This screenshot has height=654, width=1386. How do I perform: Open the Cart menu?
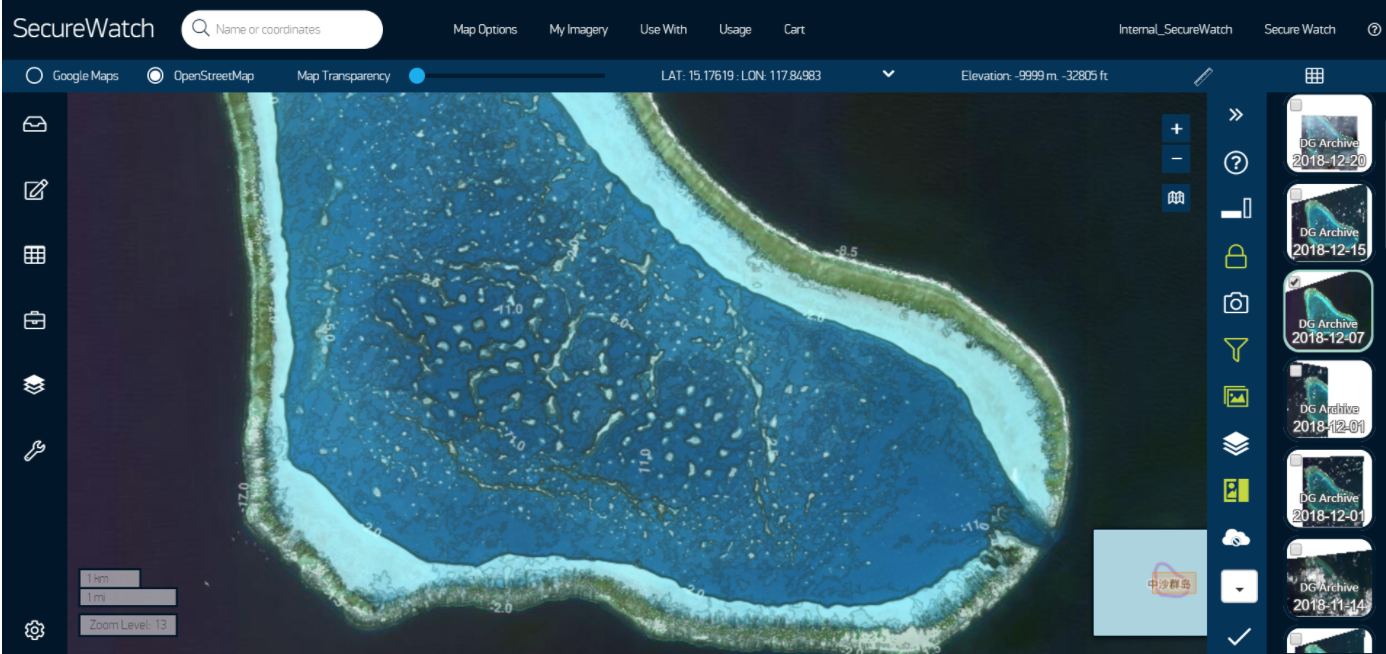(x=794, y=30)
